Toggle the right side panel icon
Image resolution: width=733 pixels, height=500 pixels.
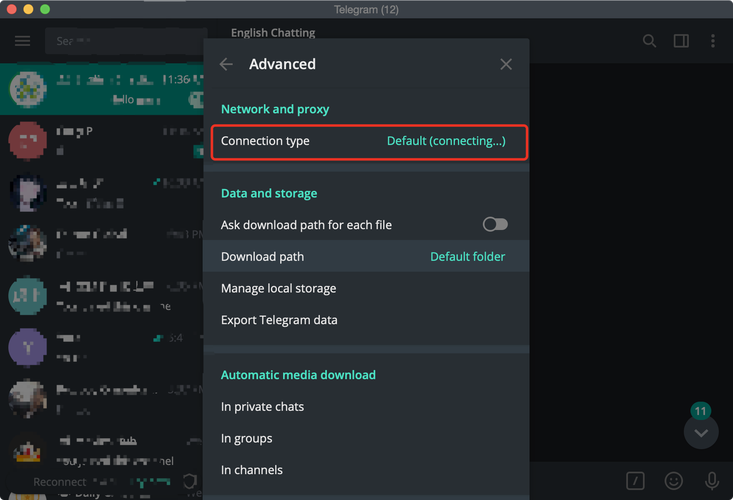coord(681,41)
